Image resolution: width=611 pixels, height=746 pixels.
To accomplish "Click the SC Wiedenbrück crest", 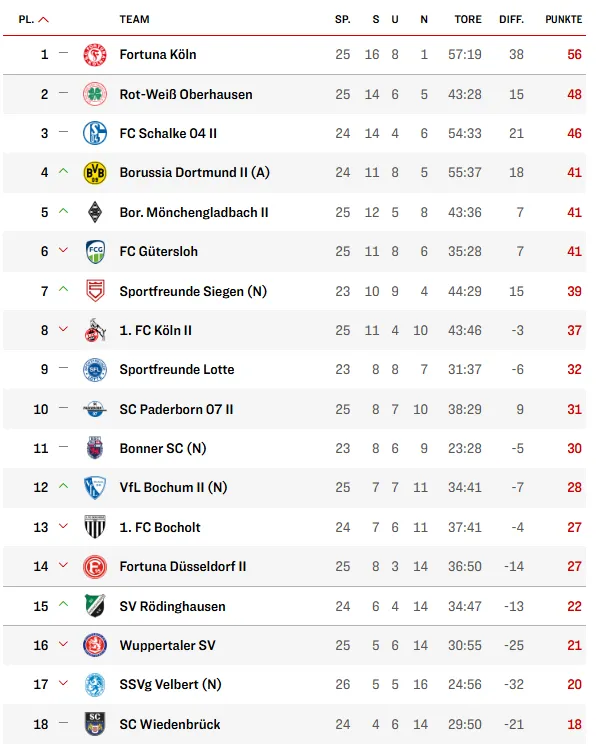I will pyautogui.click(x=95, y=724).
